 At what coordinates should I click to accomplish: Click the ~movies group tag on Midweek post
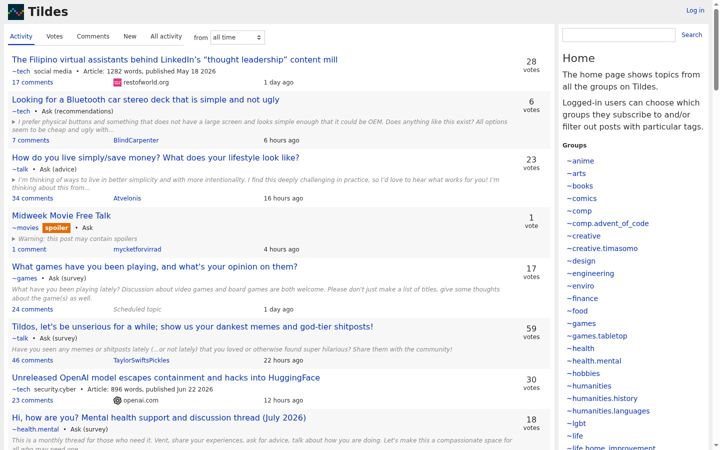tap(25, 228)
